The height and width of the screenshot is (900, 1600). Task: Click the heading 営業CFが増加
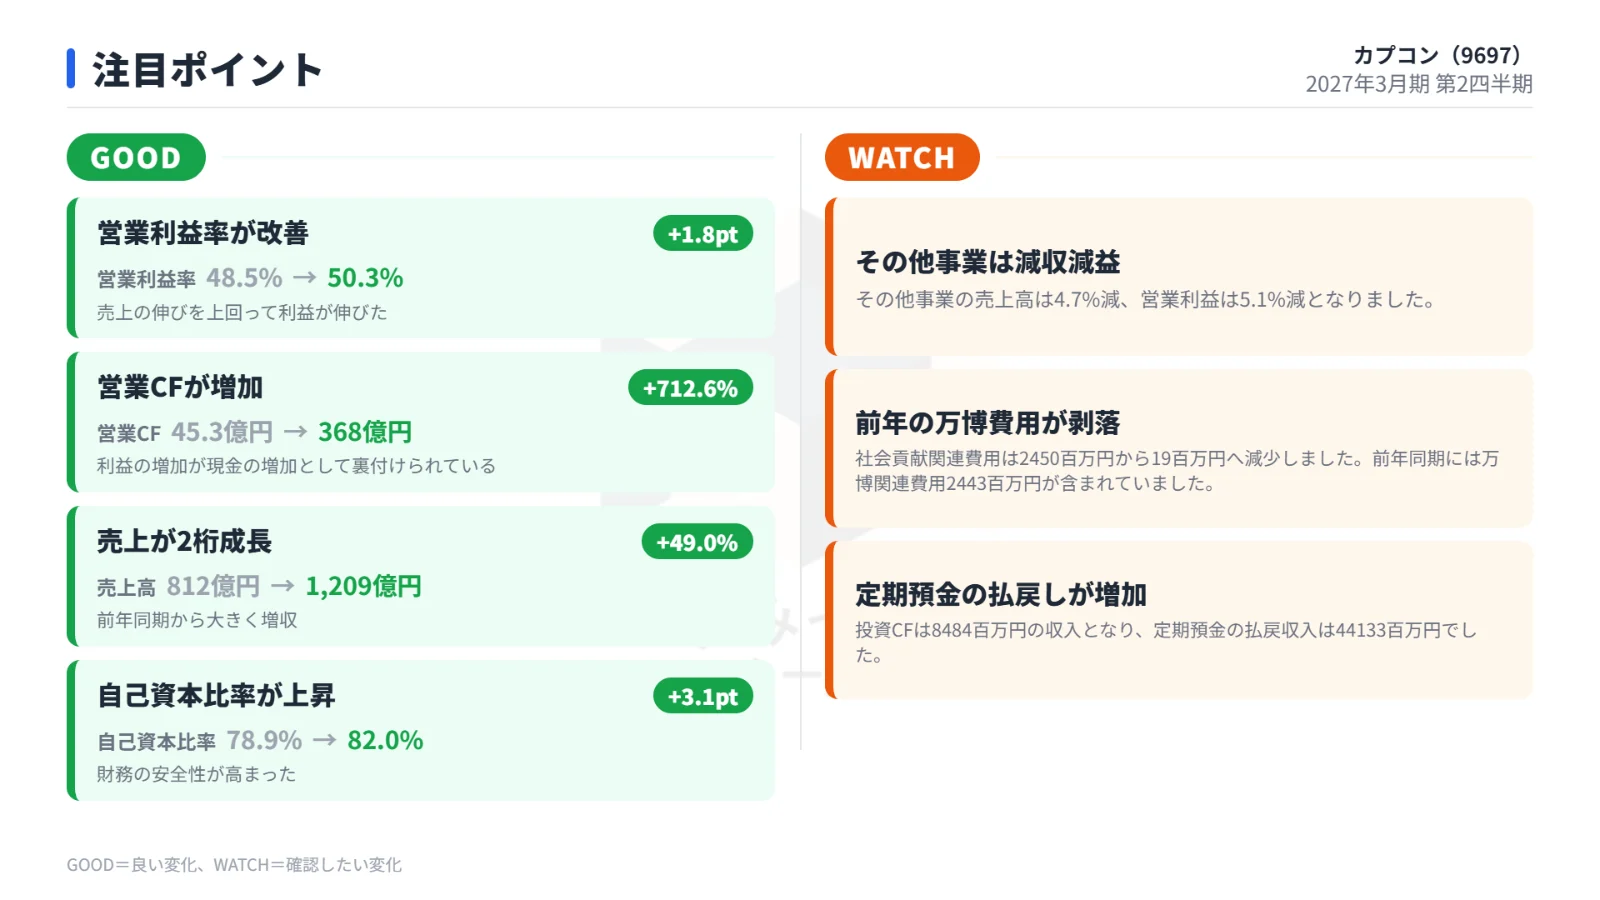(180, 387)
